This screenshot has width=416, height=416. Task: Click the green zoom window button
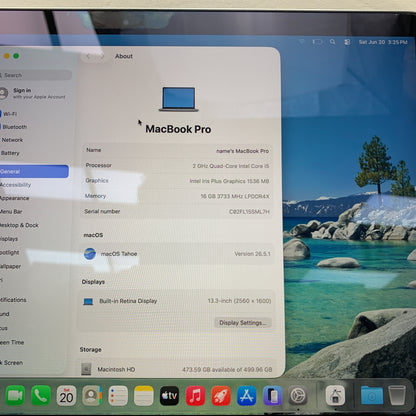click(x=16, y=56)
